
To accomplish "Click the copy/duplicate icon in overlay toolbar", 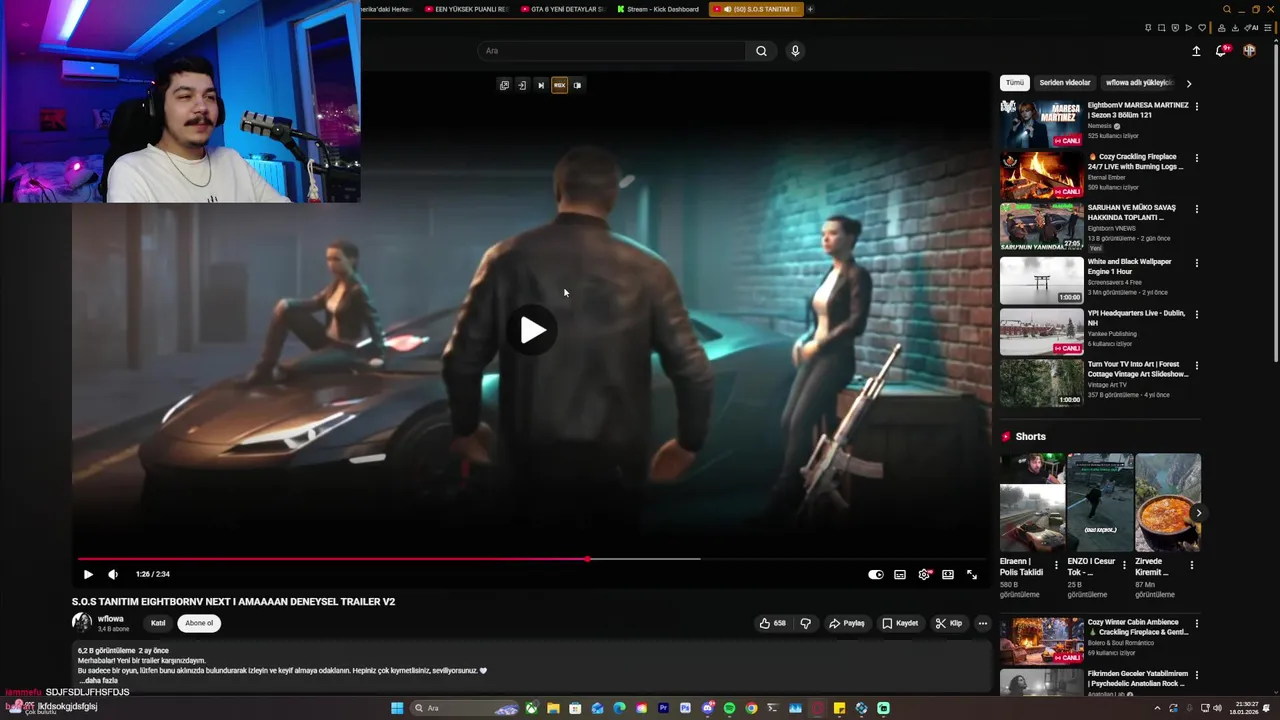I will pyautogui.click(x=504, y=85).
